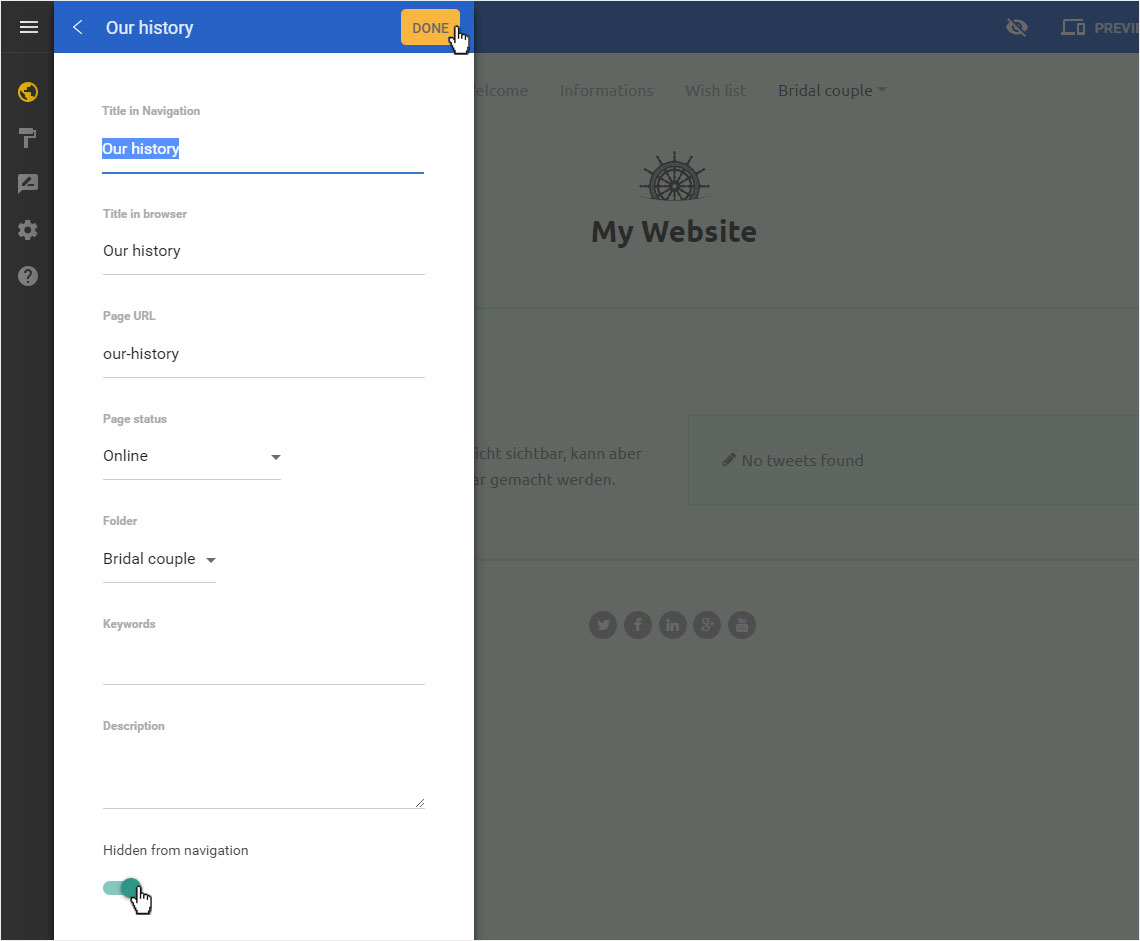Image resolution: width=1140 pixels, height=941 pixels.
Task: Click the Title in browser field
Action: (x=263, y=252)
